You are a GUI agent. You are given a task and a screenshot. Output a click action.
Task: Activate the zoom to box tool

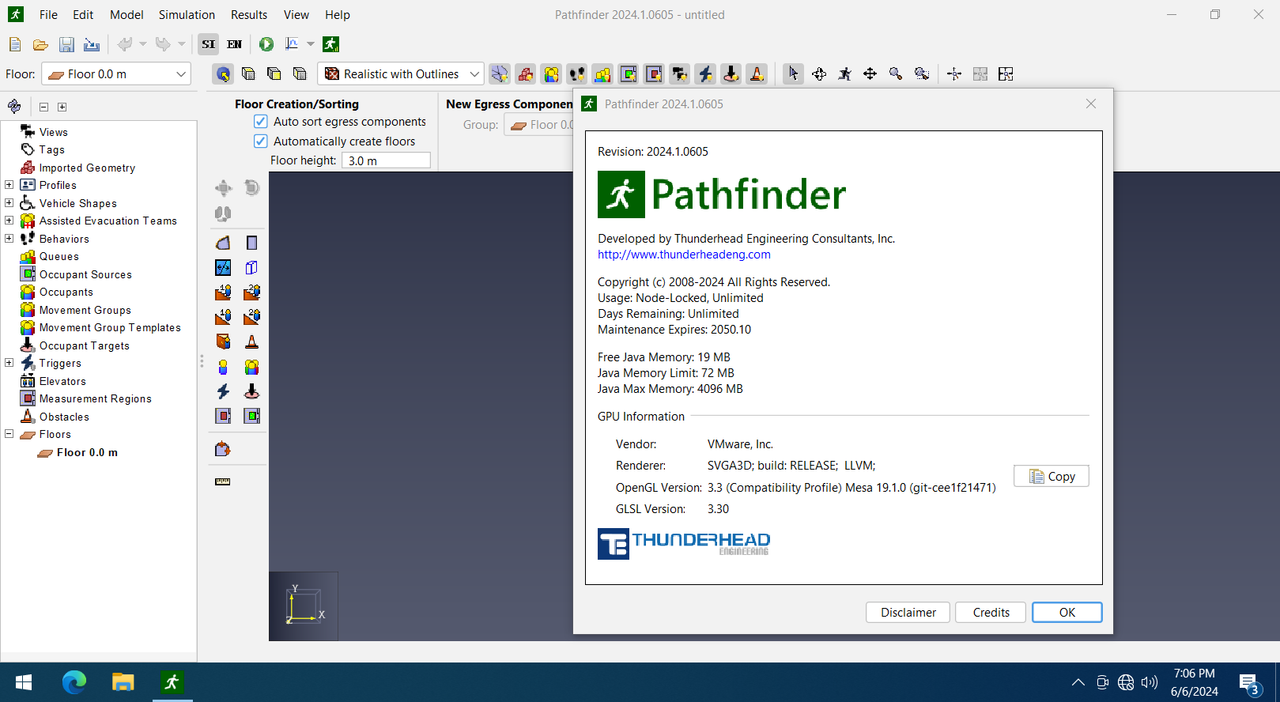coord(922,74)
